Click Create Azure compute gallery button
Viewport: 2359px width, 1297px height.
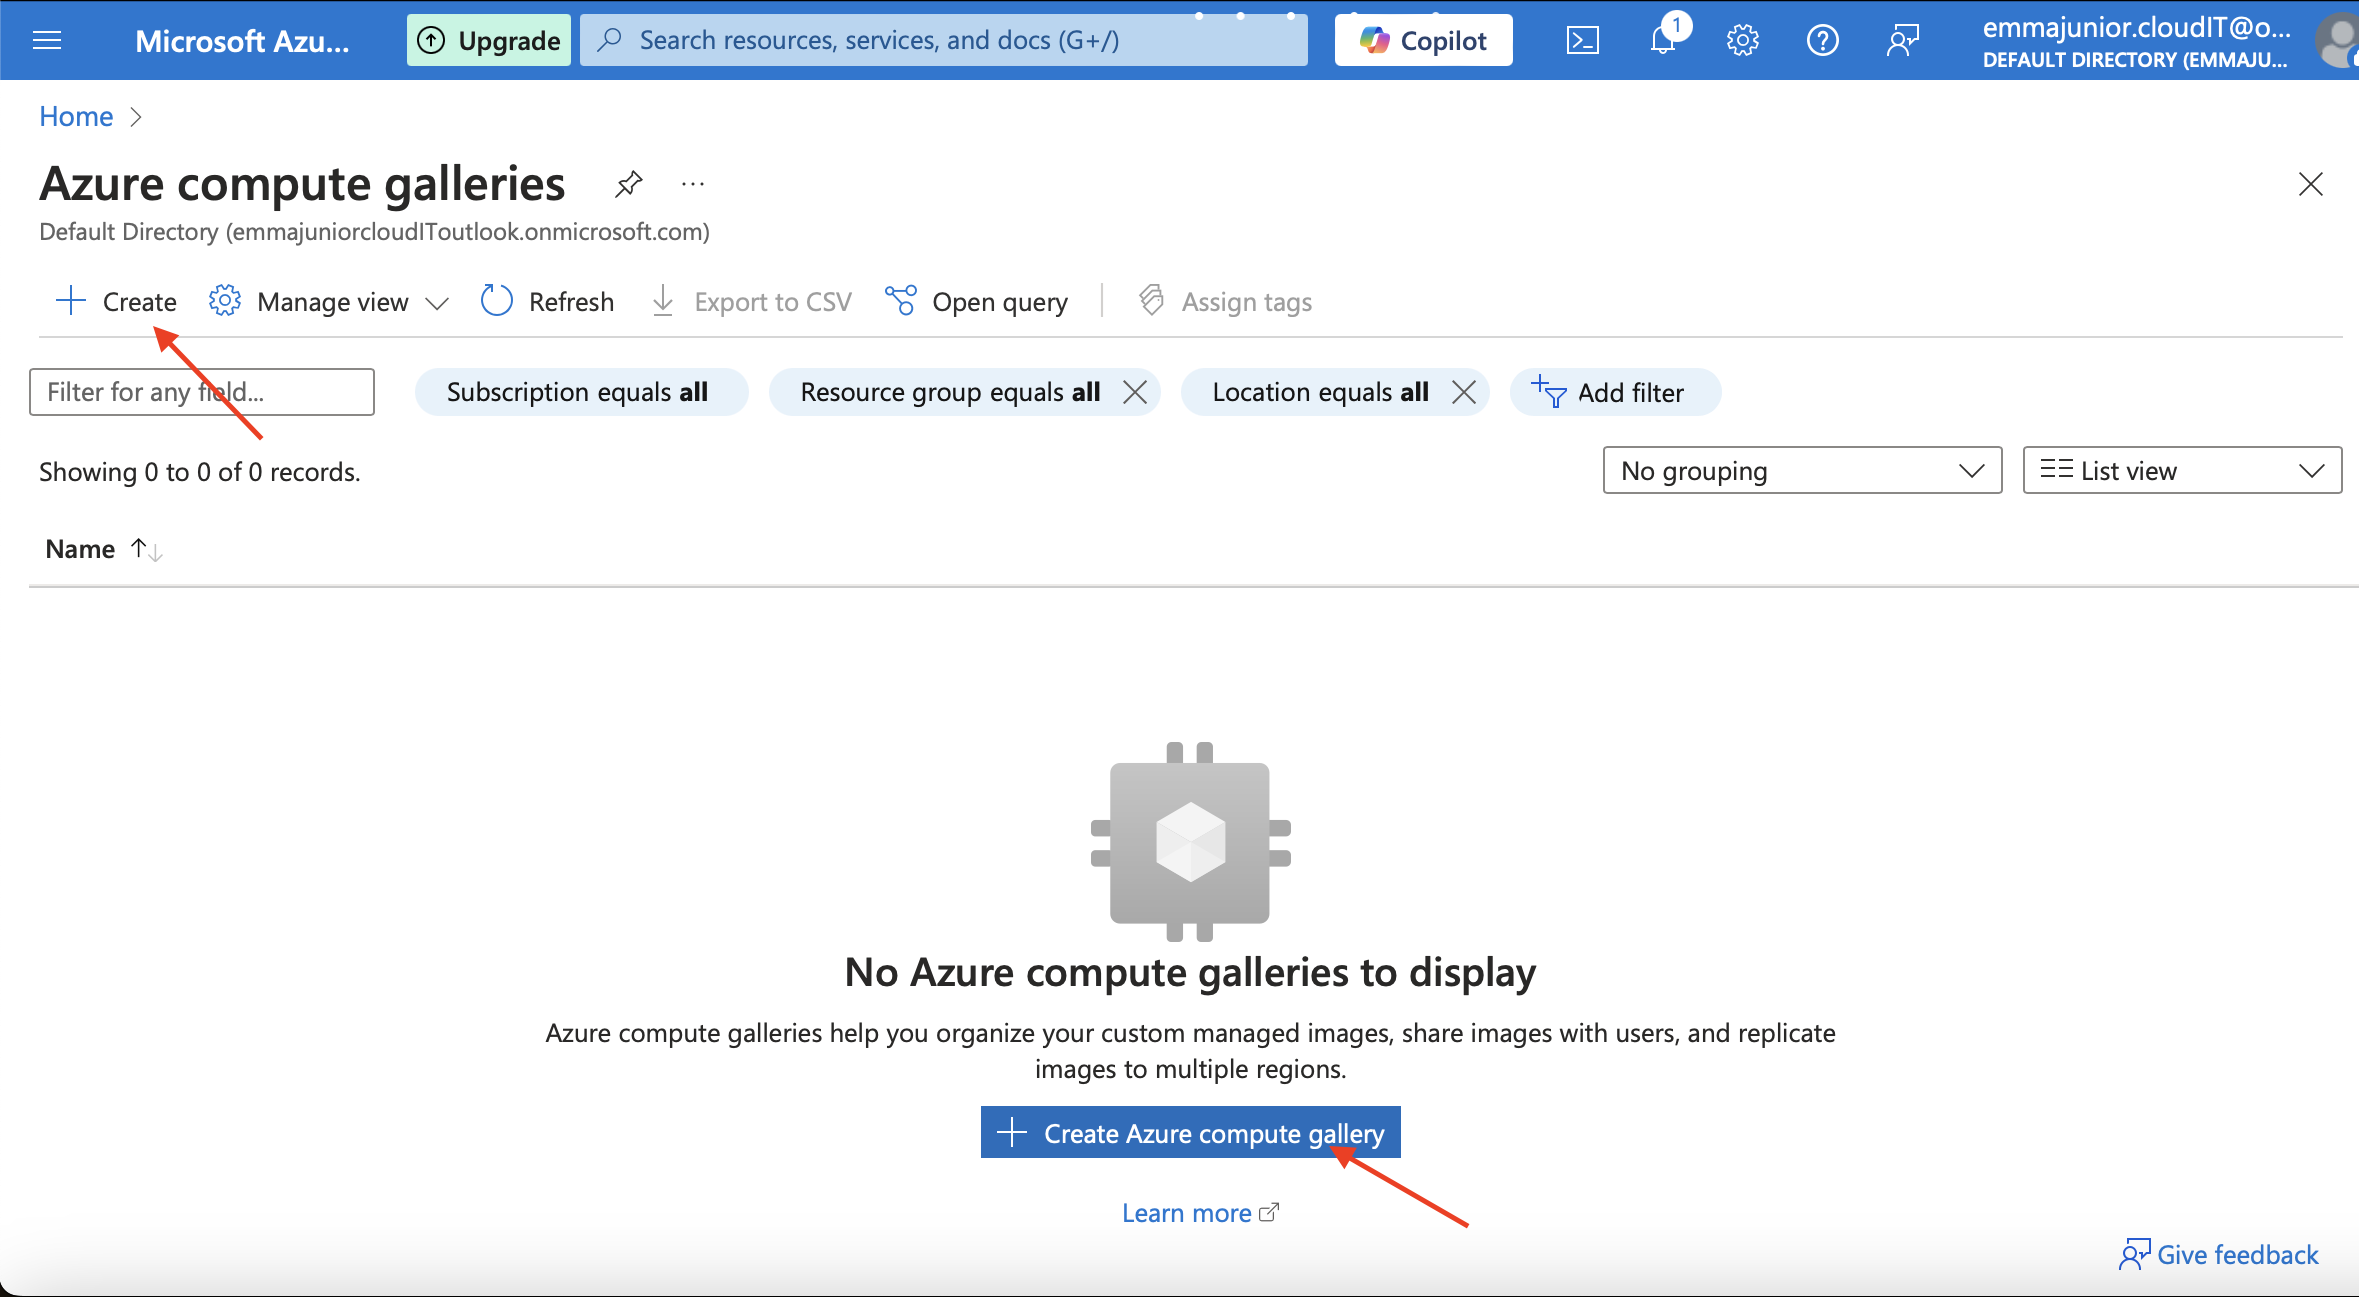1190,1132
